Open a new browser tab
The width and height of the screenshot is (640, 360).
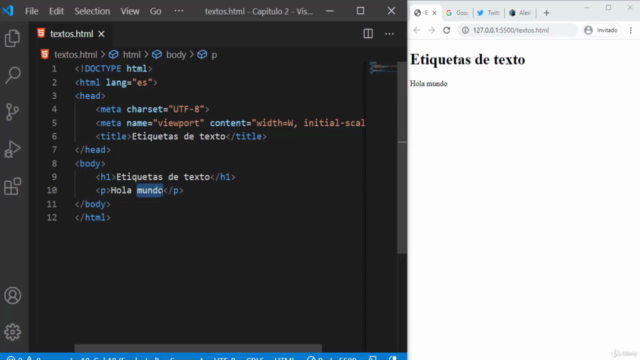[547, 13]
